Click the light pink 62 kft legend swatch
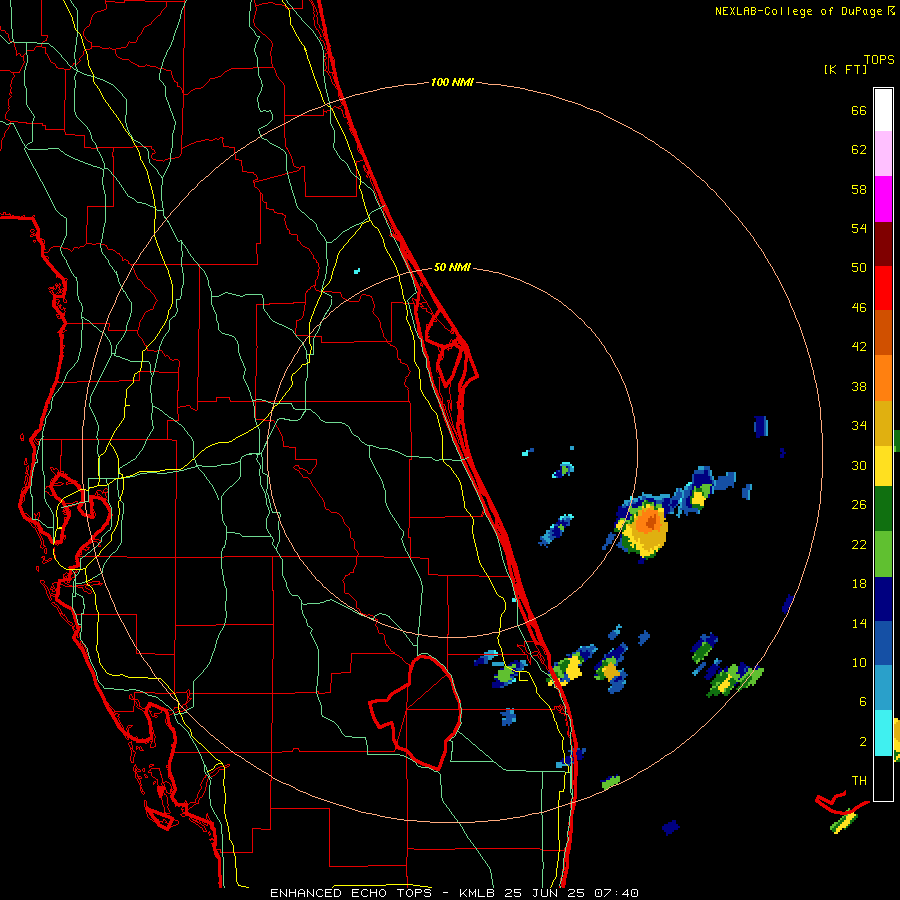The width and height of the screenshot is (900, 900). [883, 153]
